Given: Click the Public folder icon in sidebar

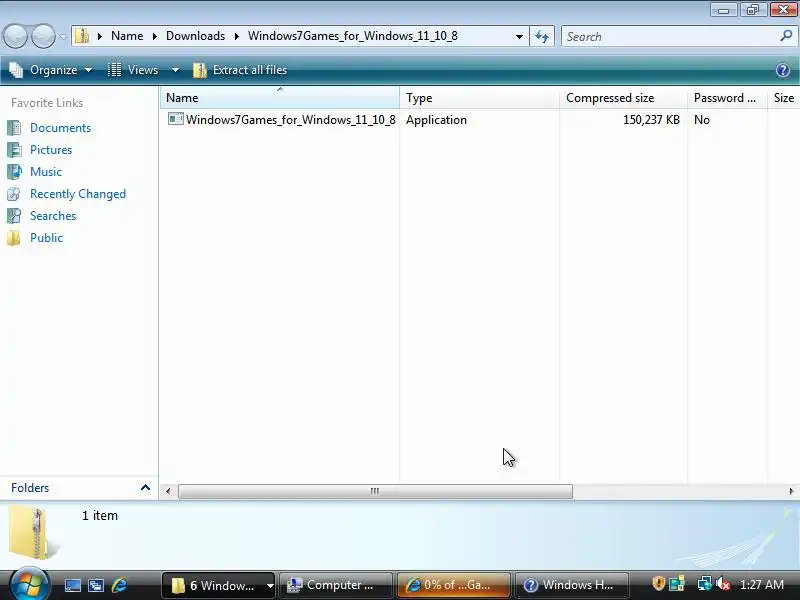Looking at the screenshot, I should coord(14,238).
